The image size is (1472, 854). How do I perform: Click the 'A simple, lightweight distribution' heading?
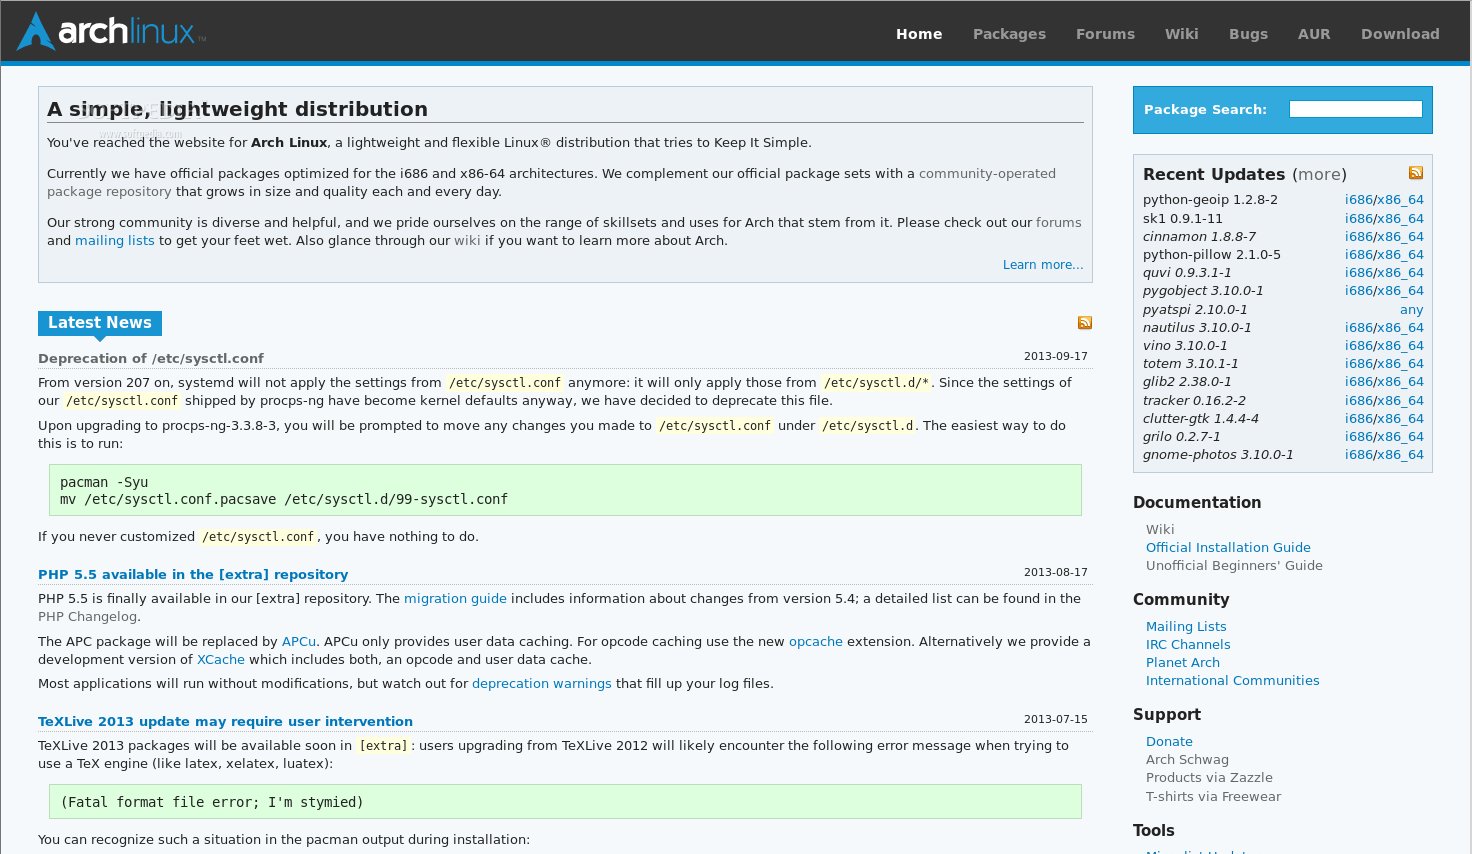[238, 109]
